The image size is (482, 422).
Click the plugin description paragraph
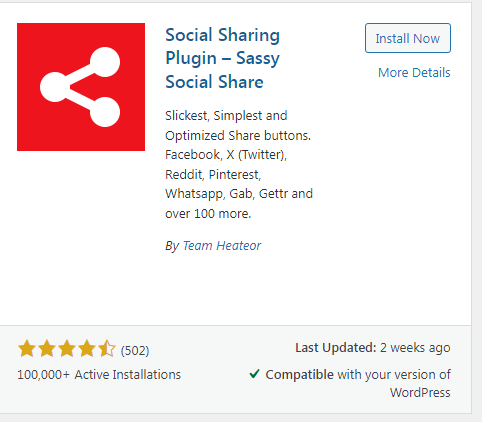(239, 165)
